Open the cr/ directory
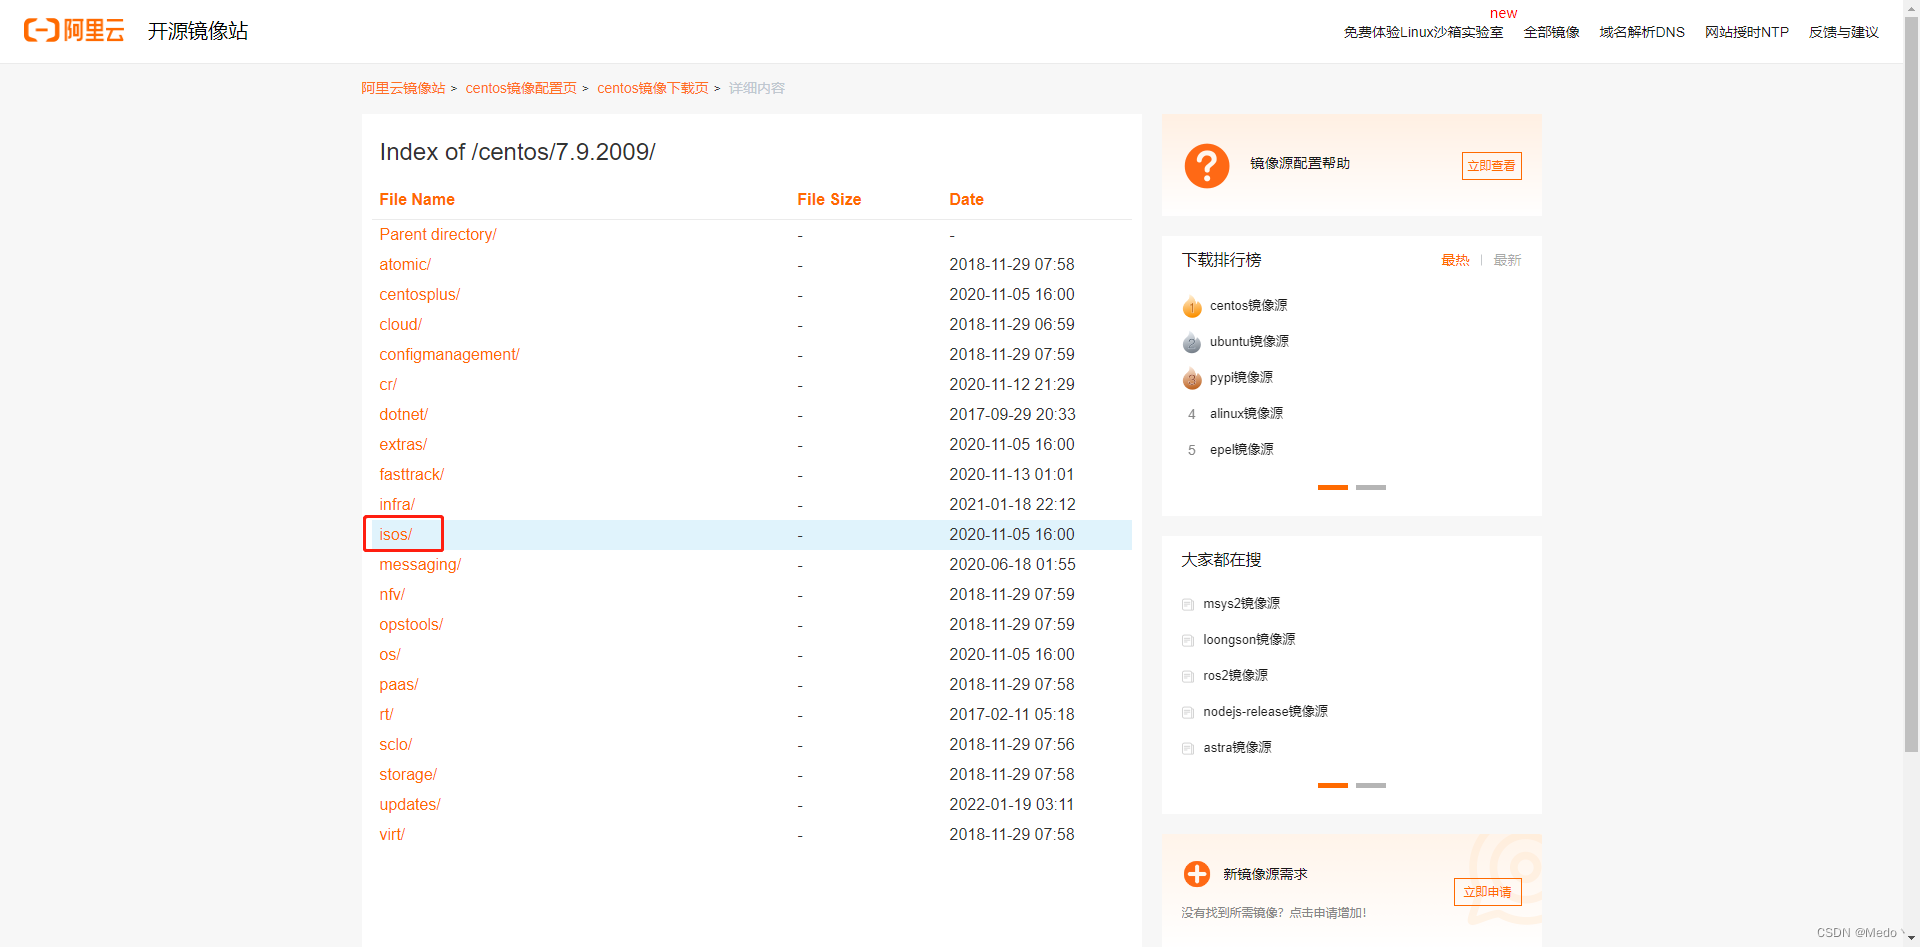 click(388, 384)
